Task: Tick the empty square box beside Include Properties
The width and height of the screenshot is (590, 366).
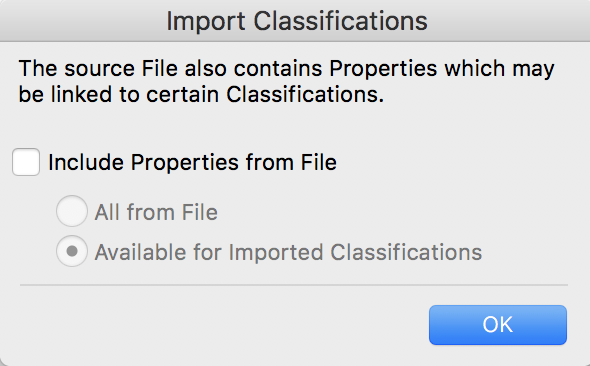Action: pos(26,162)
